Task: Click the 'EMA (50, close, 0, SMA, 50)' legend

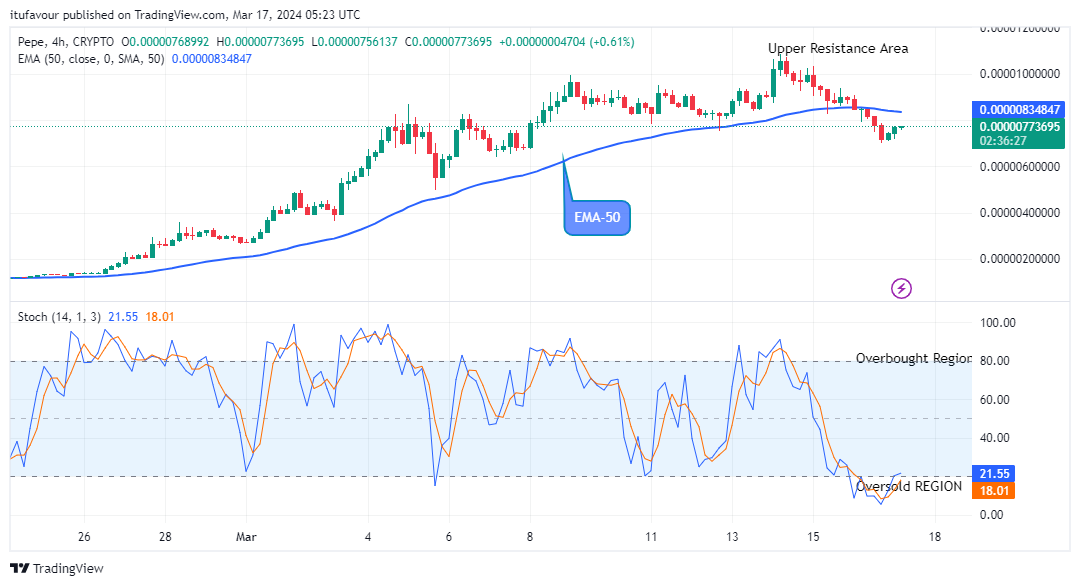Action: [x=91, y=59]
